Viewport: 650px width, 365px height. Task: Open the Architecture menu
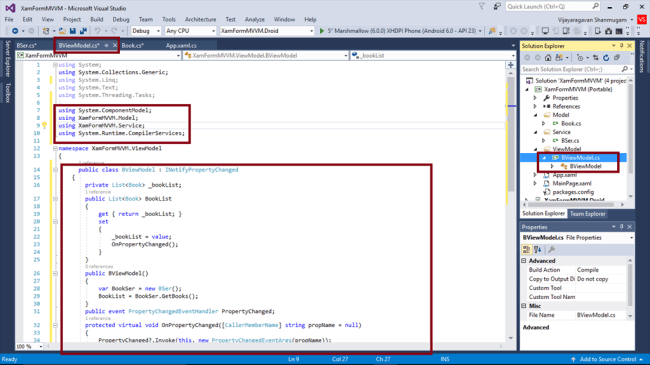tap(201, 19)
